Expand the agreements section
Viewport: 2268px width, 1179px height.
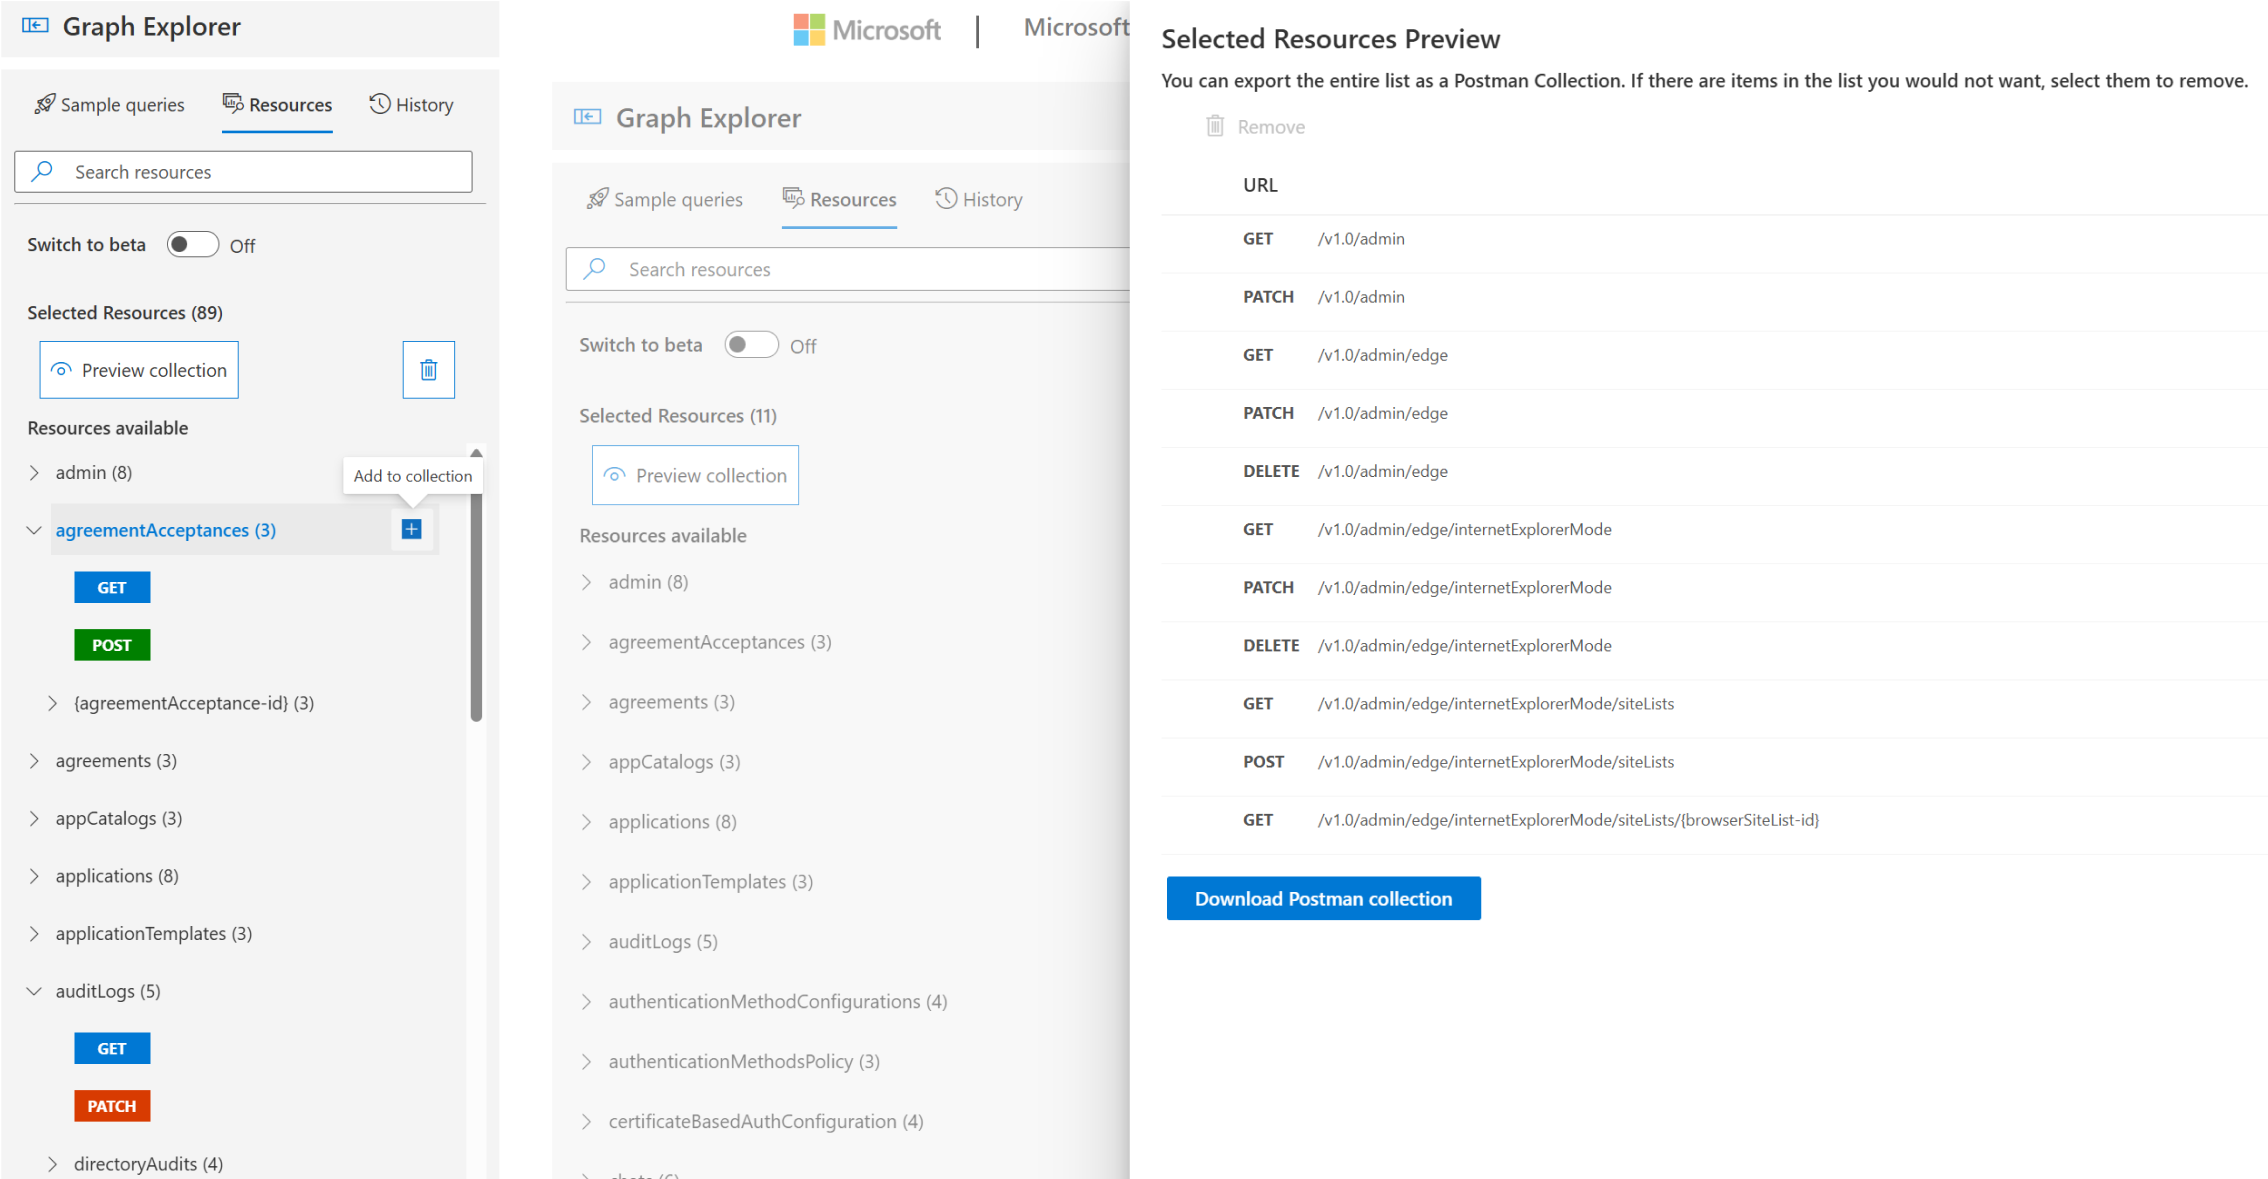pyautogui.click(x=33, y=759)
